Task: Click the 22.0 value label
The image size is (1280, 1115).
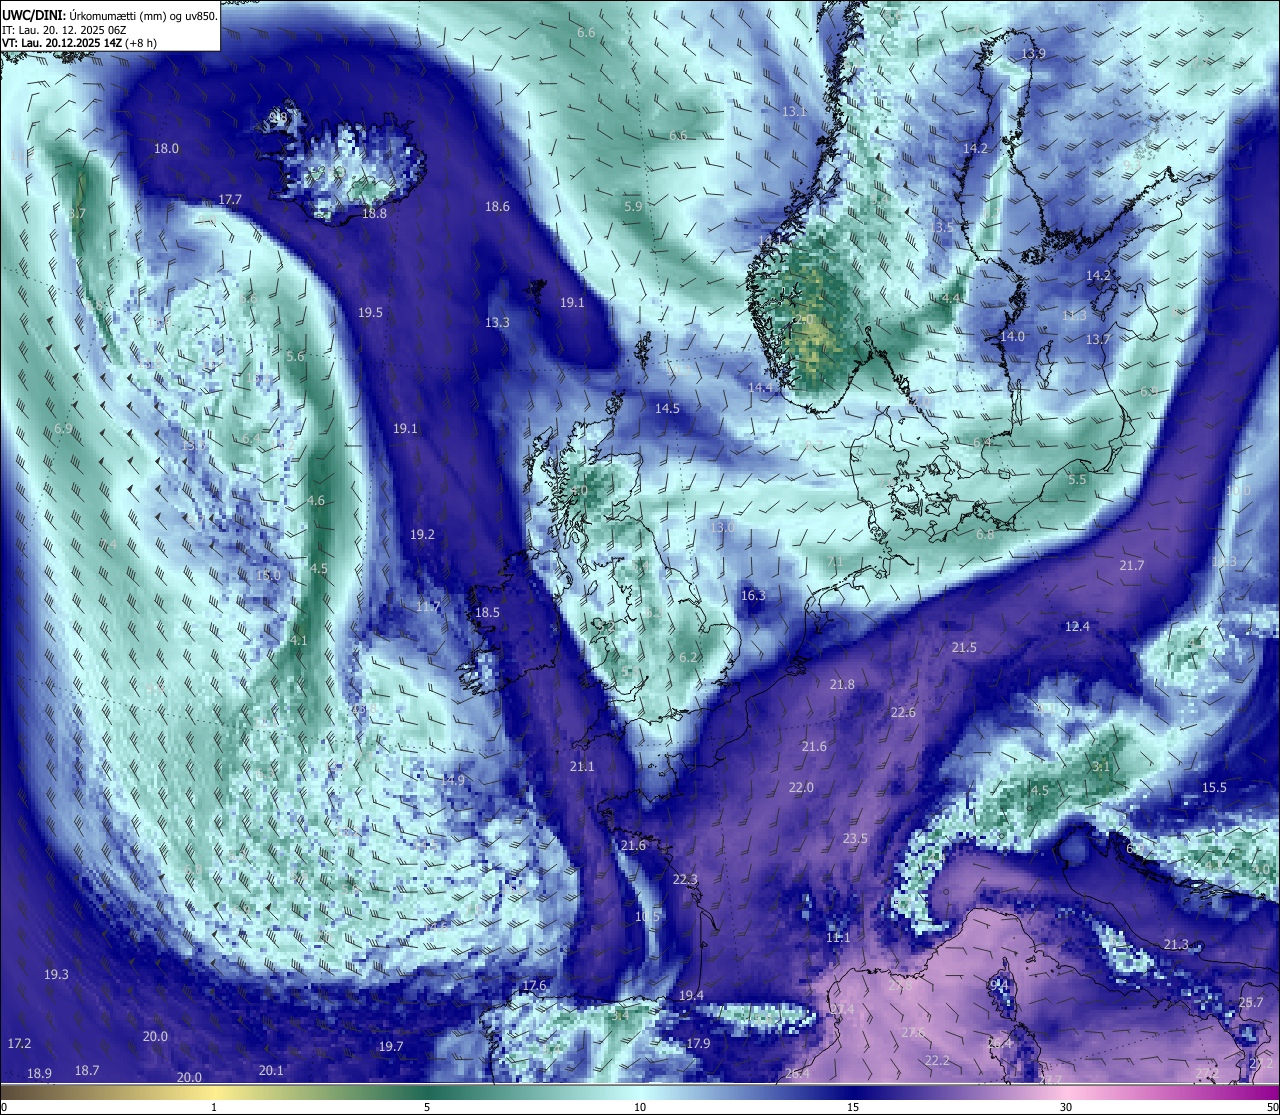Action: pyautogui.click(x=801, y=788)
